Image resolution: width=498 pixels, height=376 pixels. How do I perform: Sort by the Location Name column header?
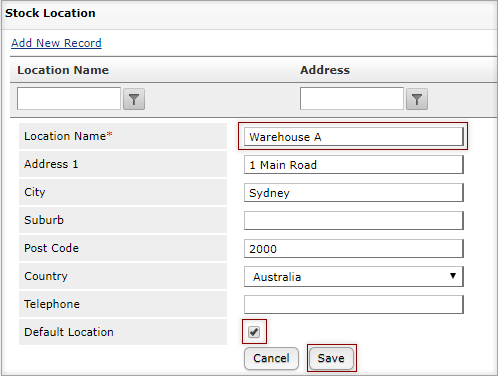63,70
